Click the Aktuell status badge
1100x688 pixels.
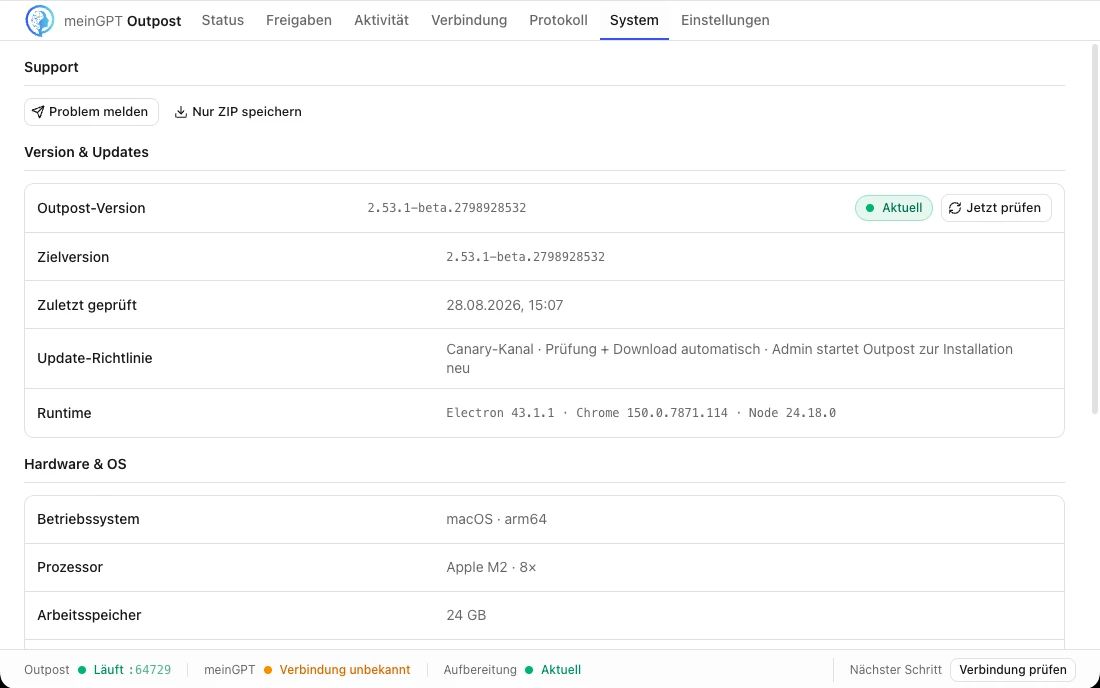point(894,208)
